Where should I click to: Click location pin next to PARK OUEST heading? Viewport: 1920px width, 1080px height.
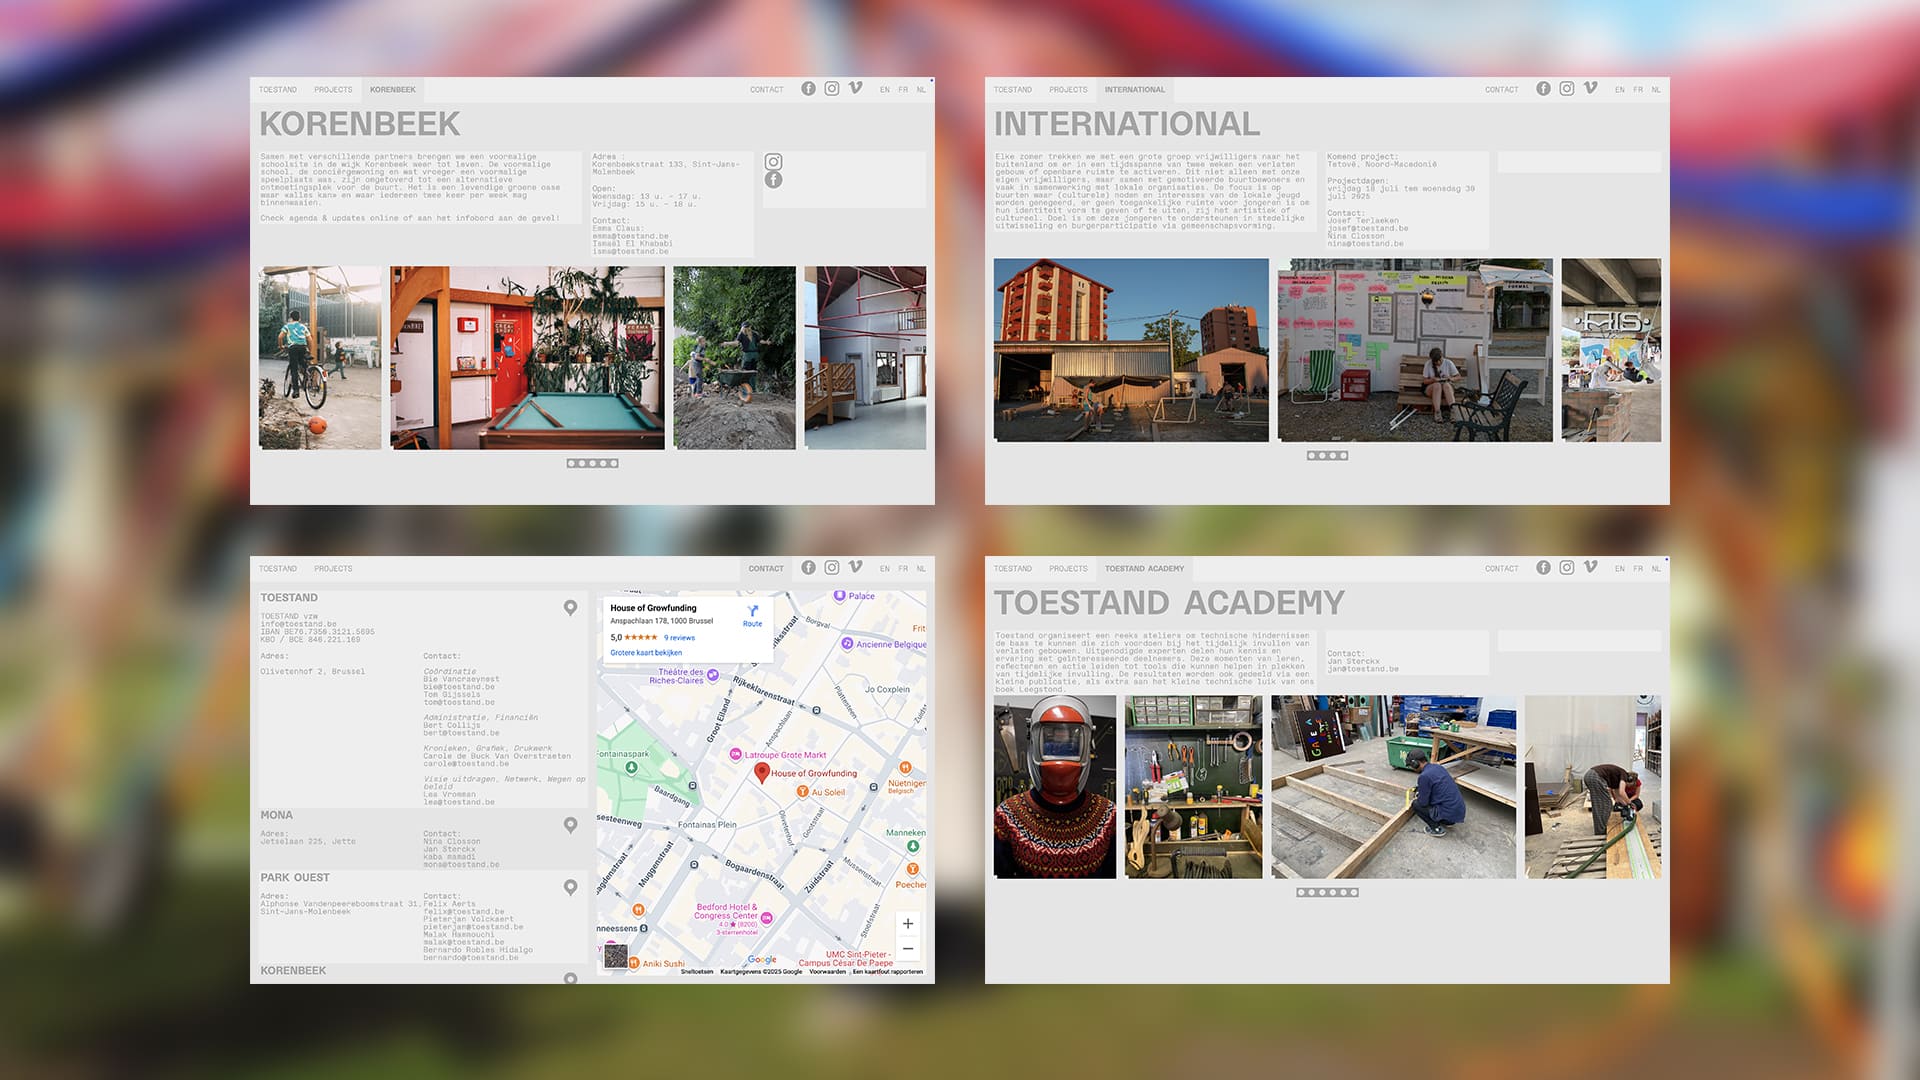pyautogui.click(x=570, y=887)
